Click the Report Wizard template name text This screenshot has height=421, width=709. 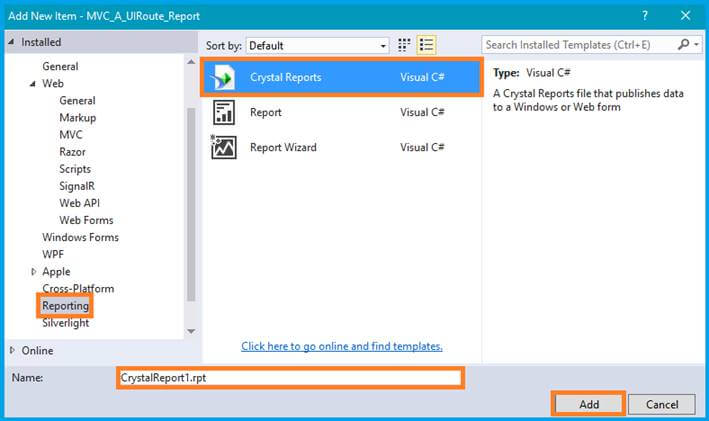(284, 147)
